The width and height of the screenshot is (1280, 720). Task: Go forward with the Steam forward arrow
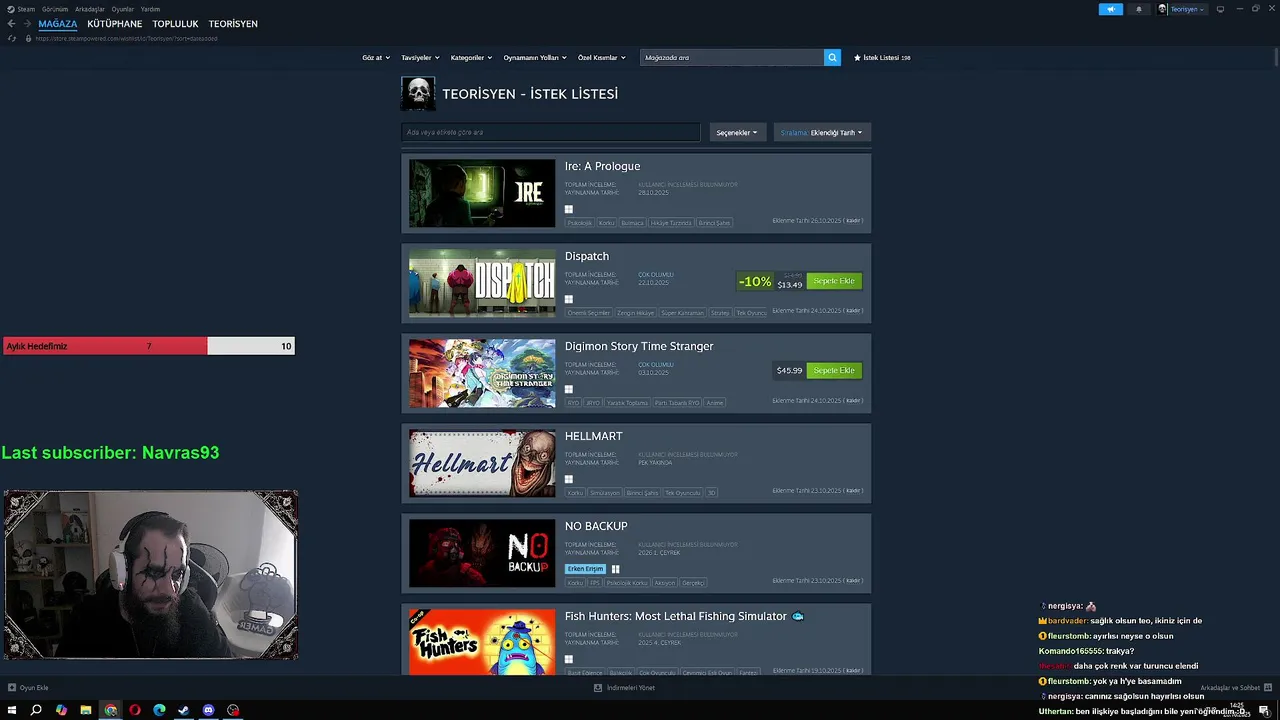(x=26, y=24)
